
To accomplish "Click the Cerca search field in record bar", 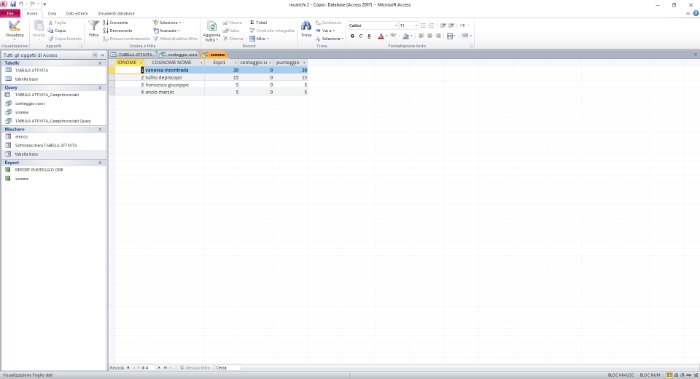I will pyautogui.click(x=228, y=368).
